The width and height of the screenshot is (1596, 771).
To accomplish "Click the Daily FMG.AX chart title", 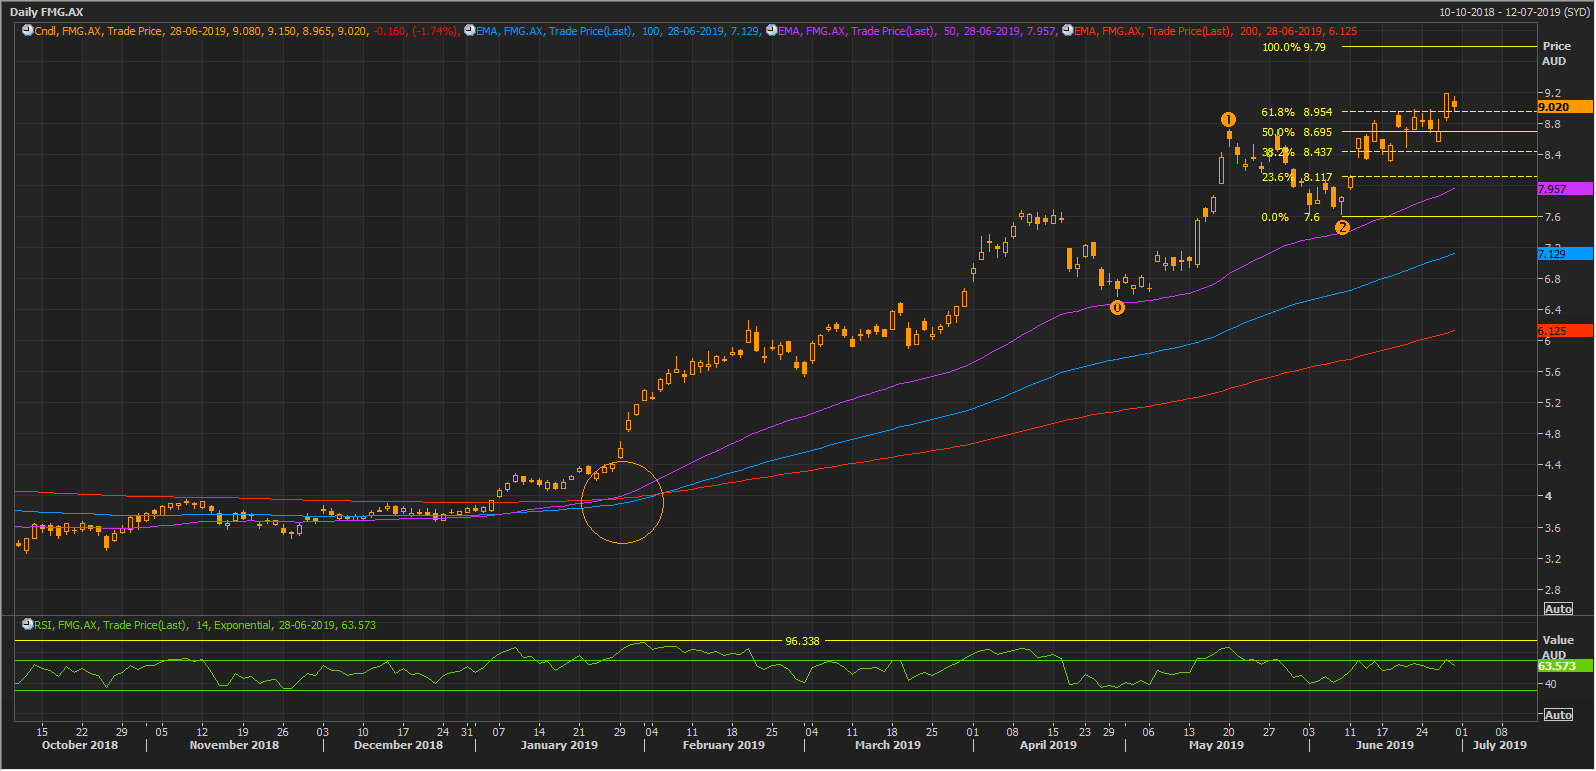I will (x=47, y=12).
